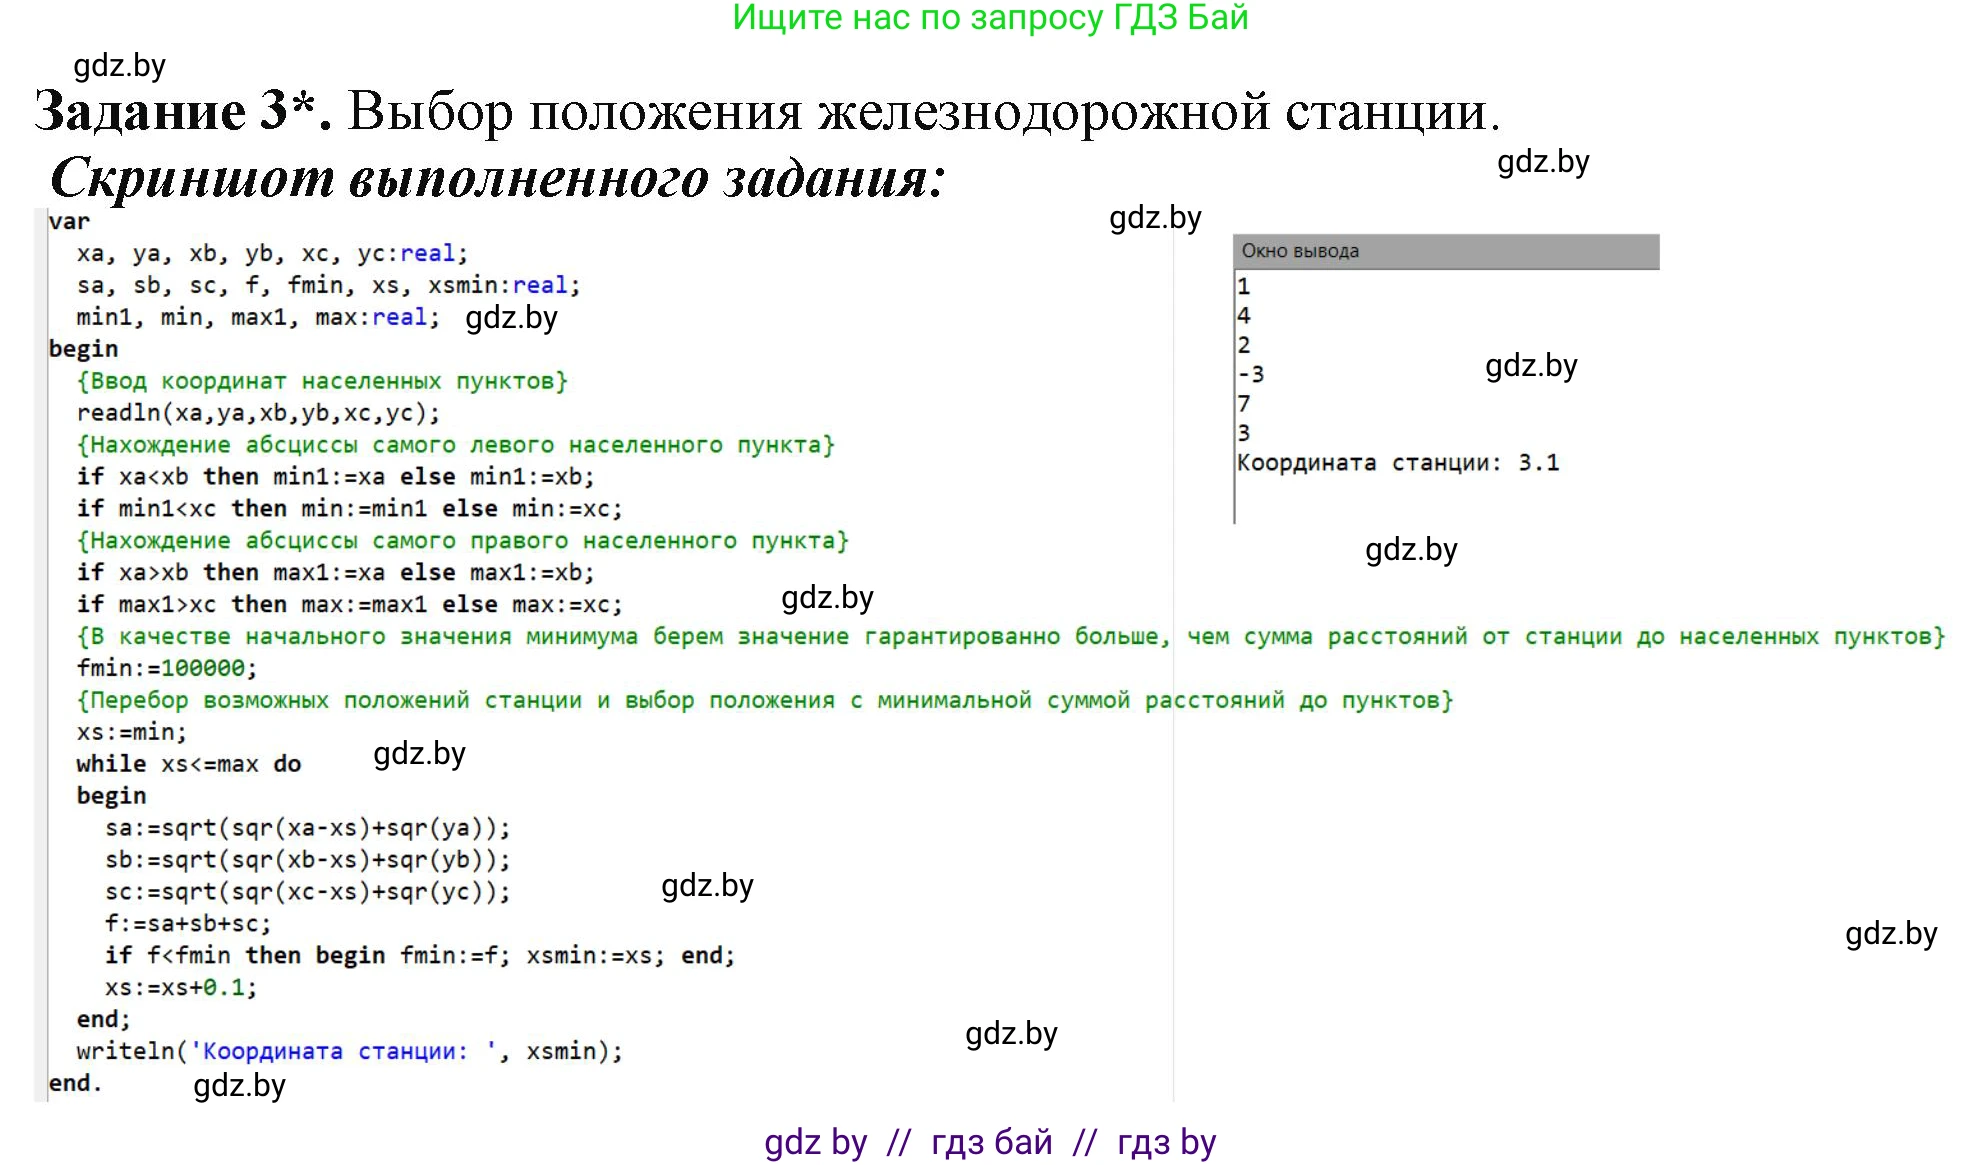1983x1165 pixels.
Task: Click output value '7' in output window
Action: (1244, 404)
